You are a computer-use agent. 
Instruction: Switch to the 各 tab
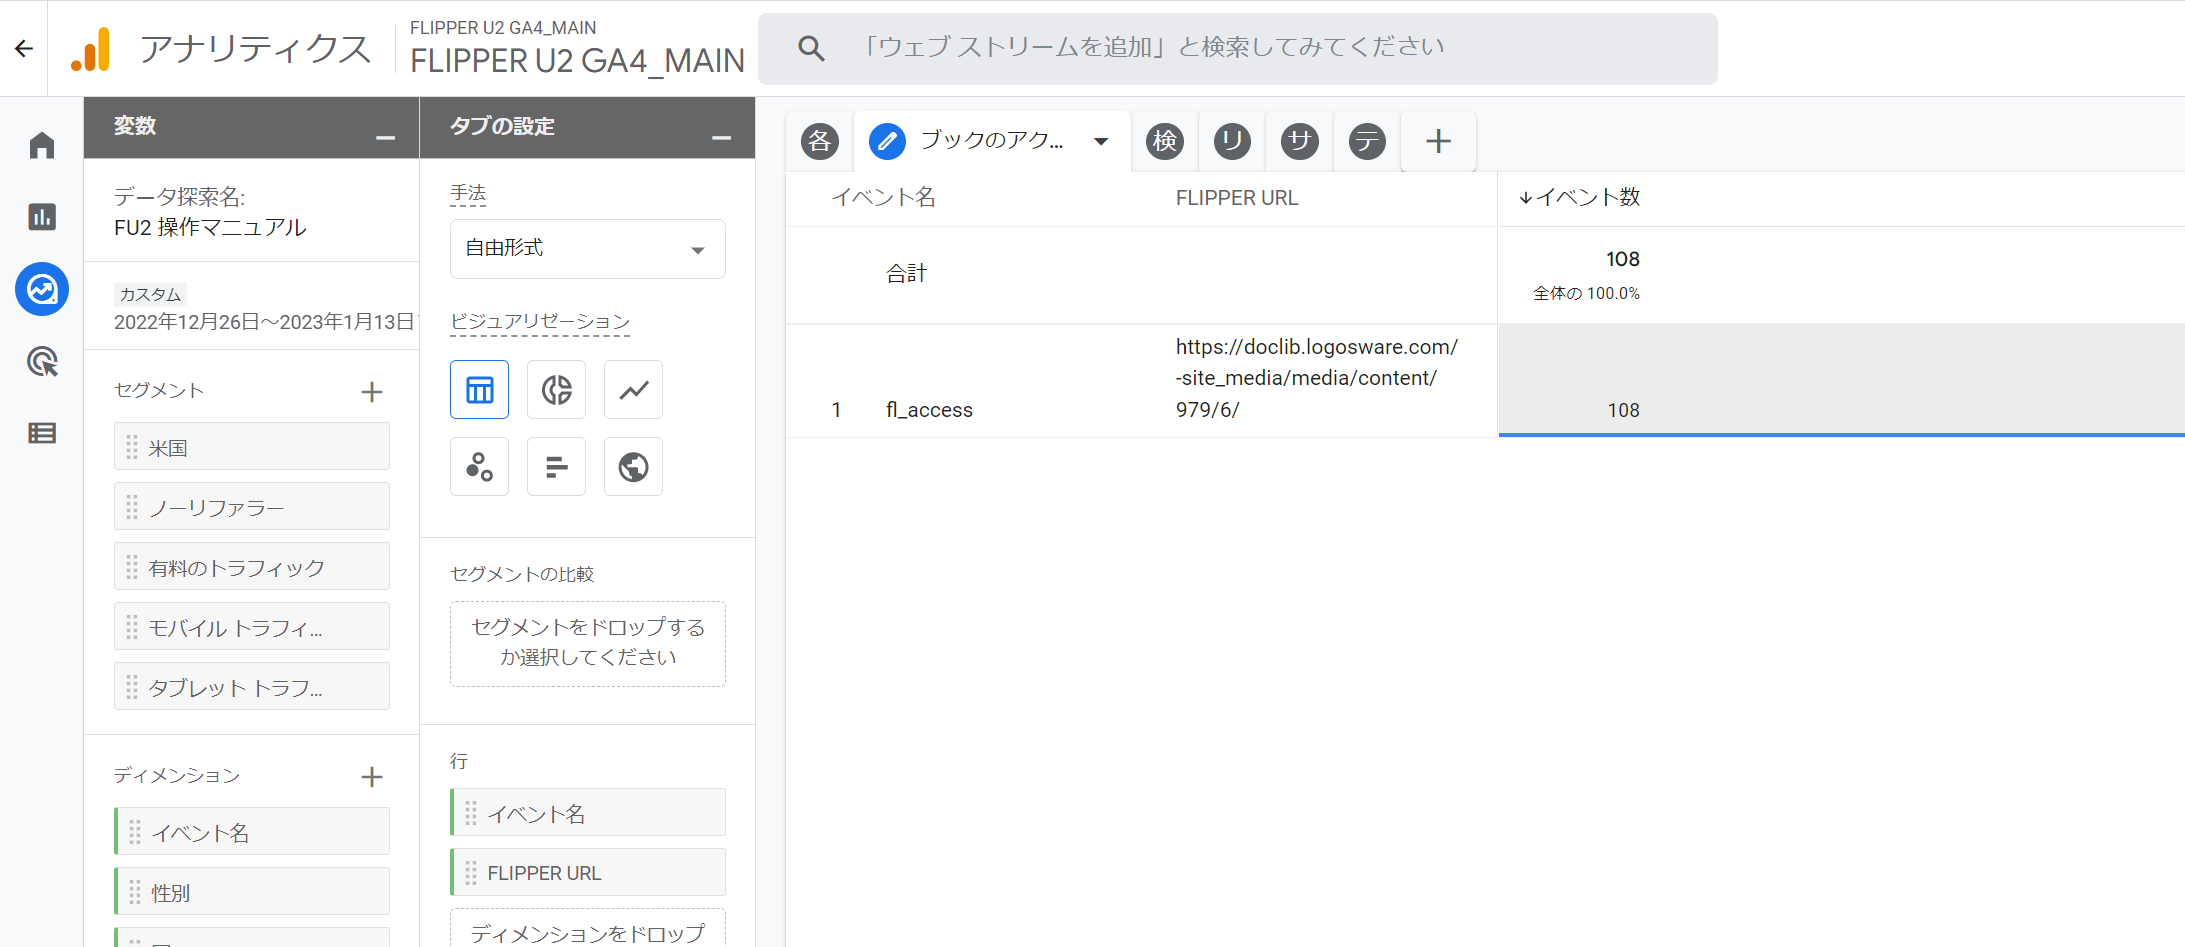click(820, 141)
